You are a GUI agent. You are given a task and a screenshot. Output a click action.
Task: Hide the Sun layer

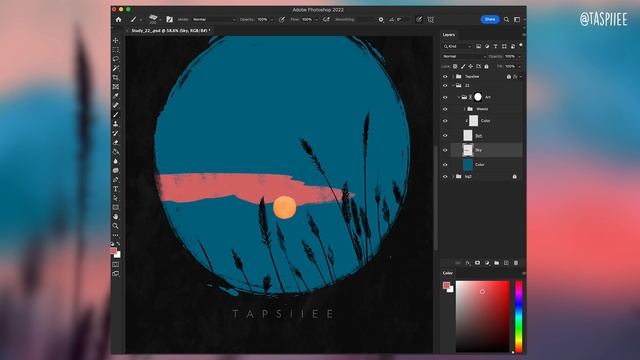click(445, 136)
